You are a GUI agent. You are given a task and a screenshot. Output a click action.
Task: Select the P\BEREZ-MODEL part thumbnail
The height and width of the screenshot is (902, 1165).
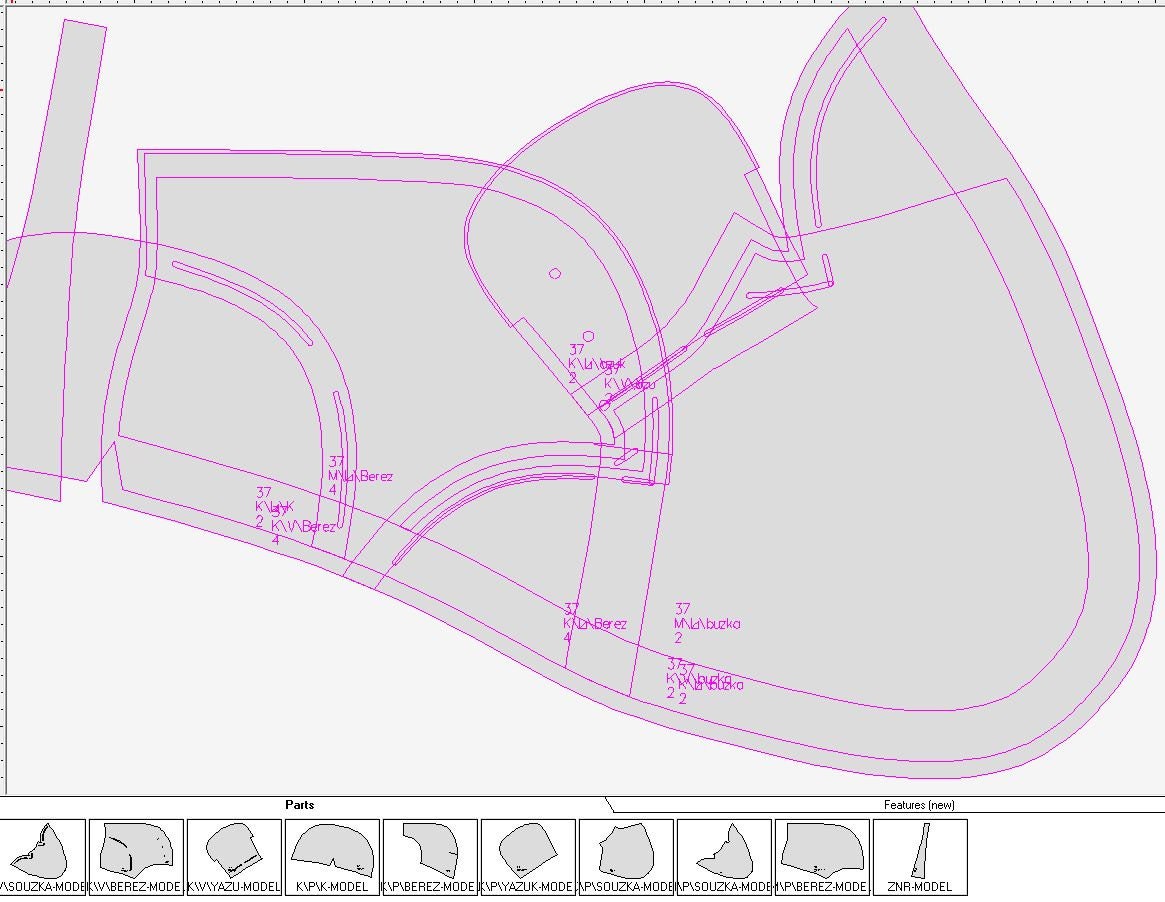[x=820, y=855]
